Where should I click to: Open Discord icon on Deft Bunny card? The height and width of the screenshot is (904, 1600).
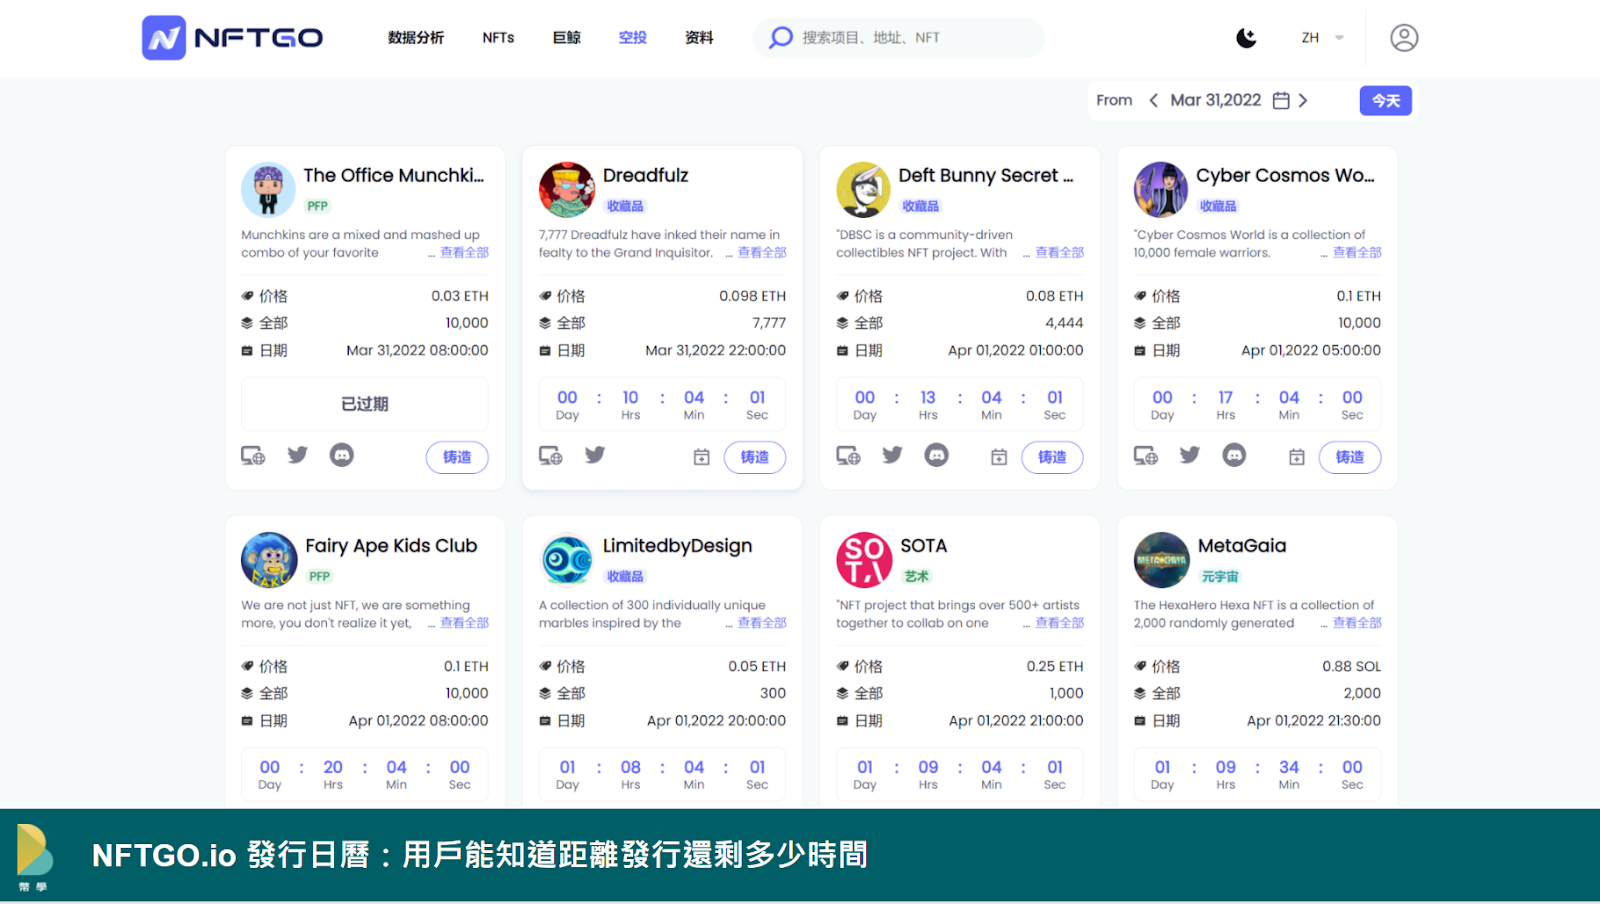937,455
